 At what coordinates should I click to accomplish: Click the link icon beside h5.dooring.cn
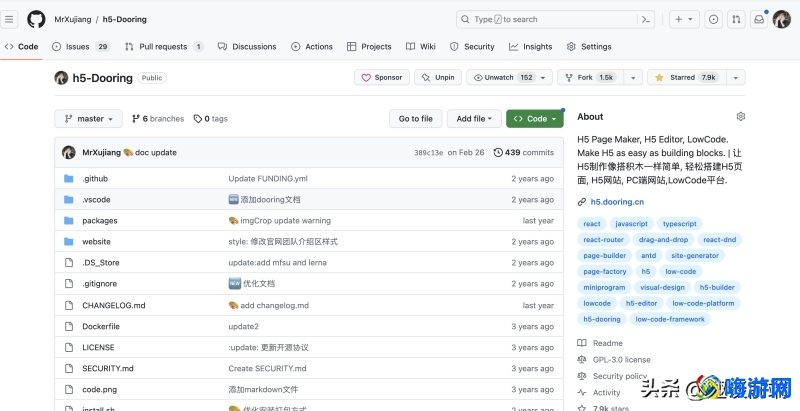tap(582, 202)
